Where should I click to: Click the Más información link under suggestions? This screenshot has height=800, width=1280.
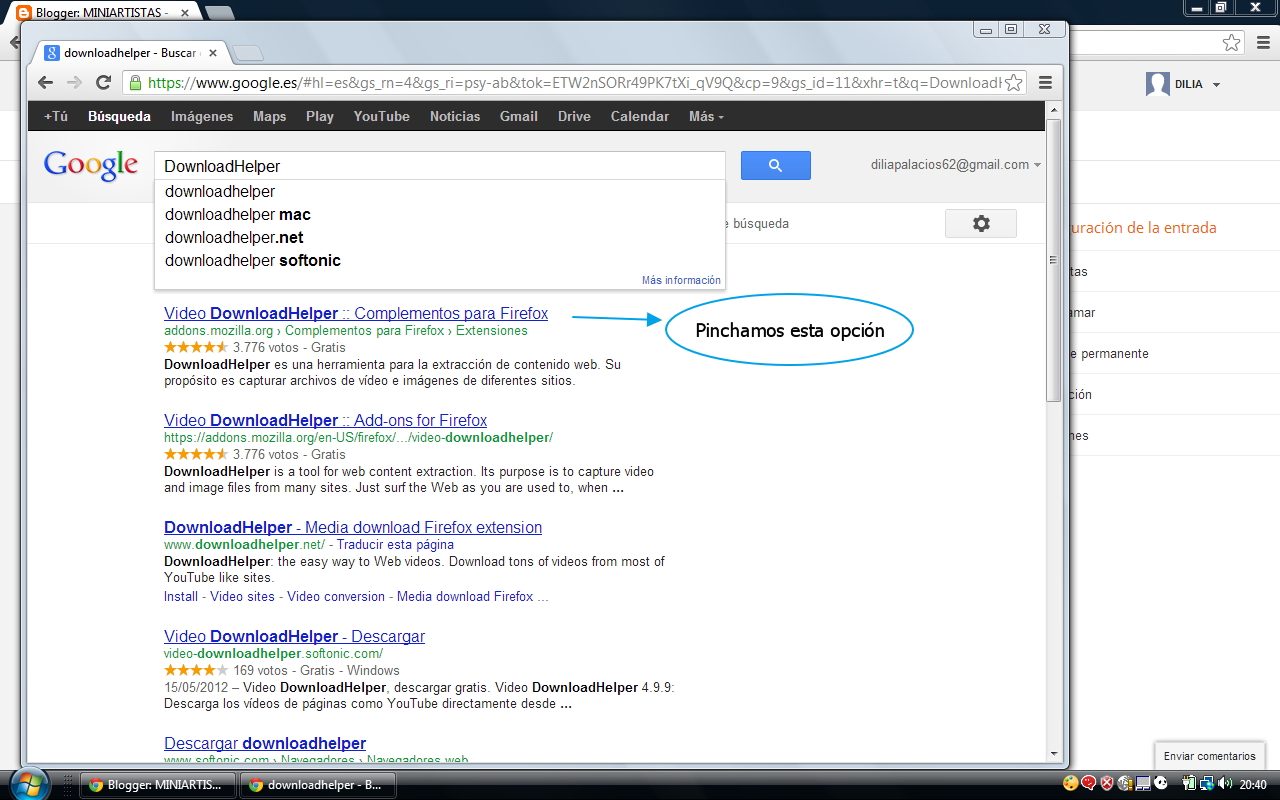pyautogui.click(x=681, y=280)
